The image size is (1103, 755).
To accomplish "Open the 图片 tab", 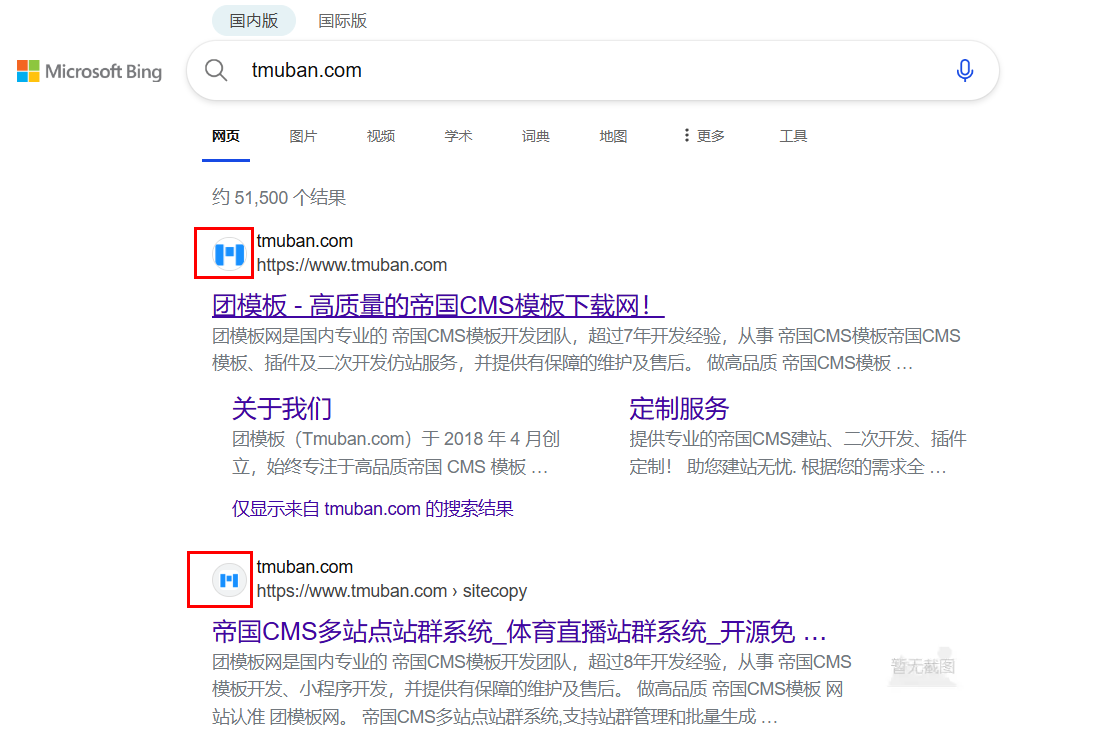I will pyautogui.click(x=303, y=136).
